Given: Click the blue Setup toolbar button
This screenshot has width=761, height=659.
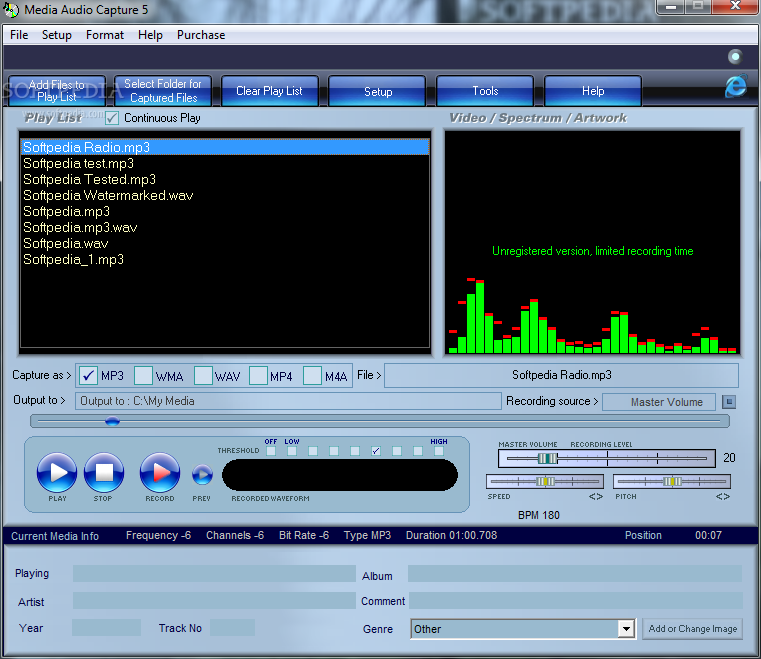Looking at the screenshot, I should pos(378,91).
